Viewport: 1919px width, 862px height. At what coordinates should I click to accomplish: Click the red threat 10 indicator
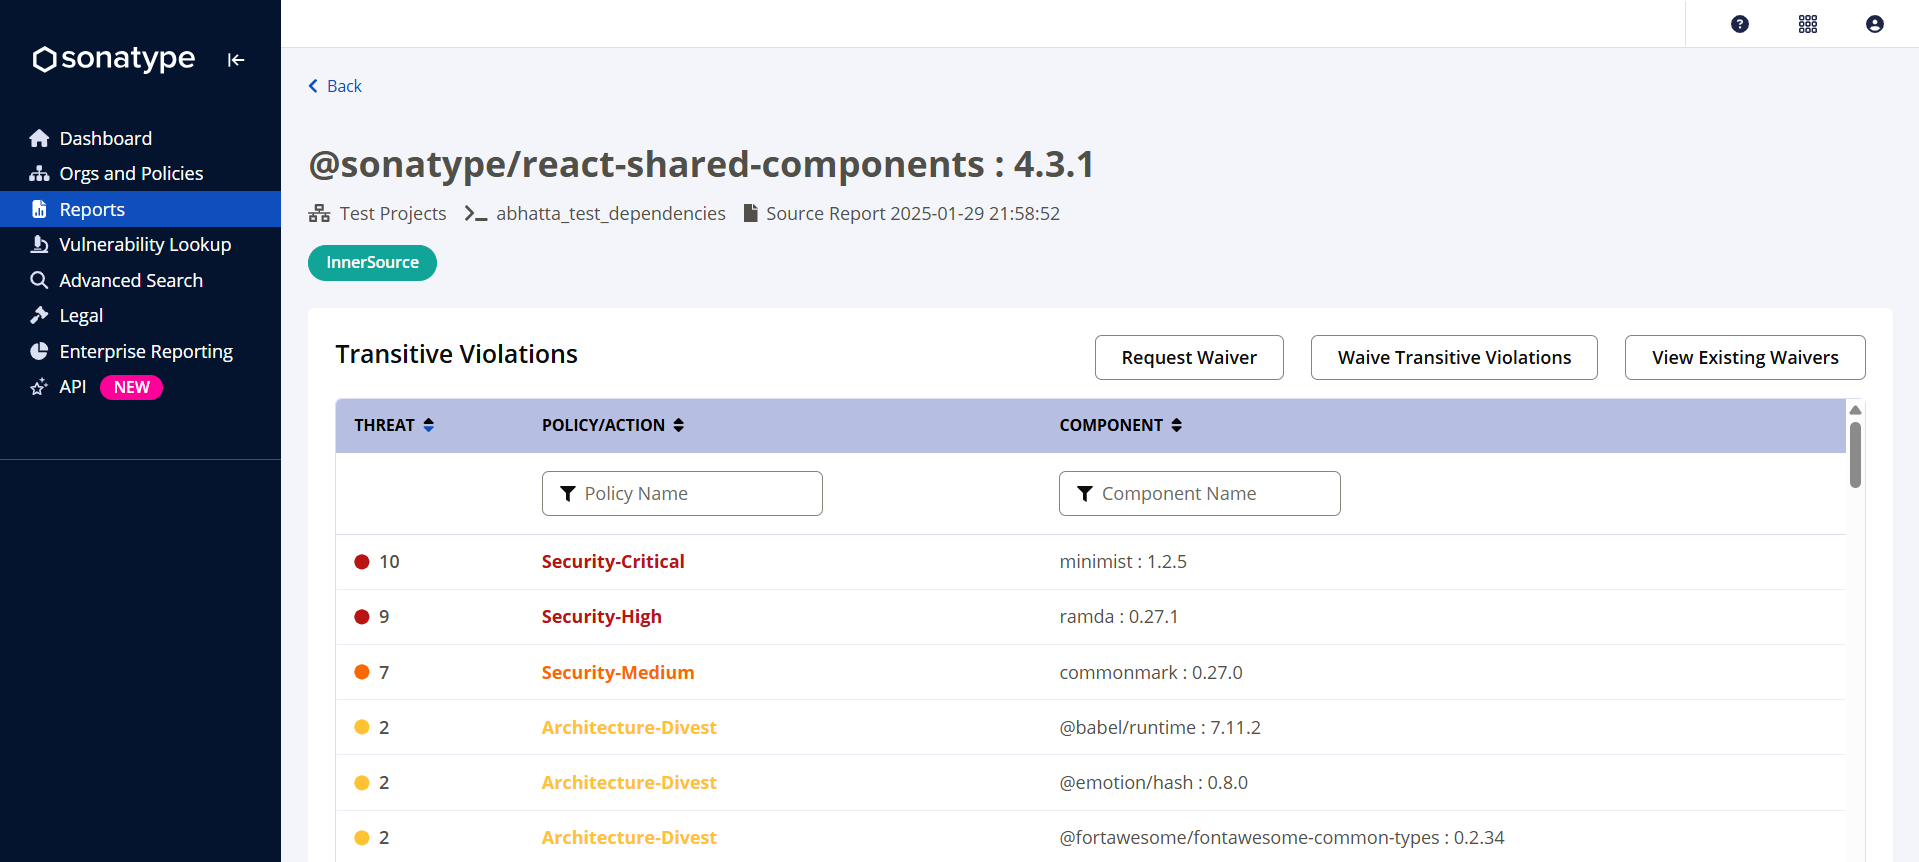(362, 562)
